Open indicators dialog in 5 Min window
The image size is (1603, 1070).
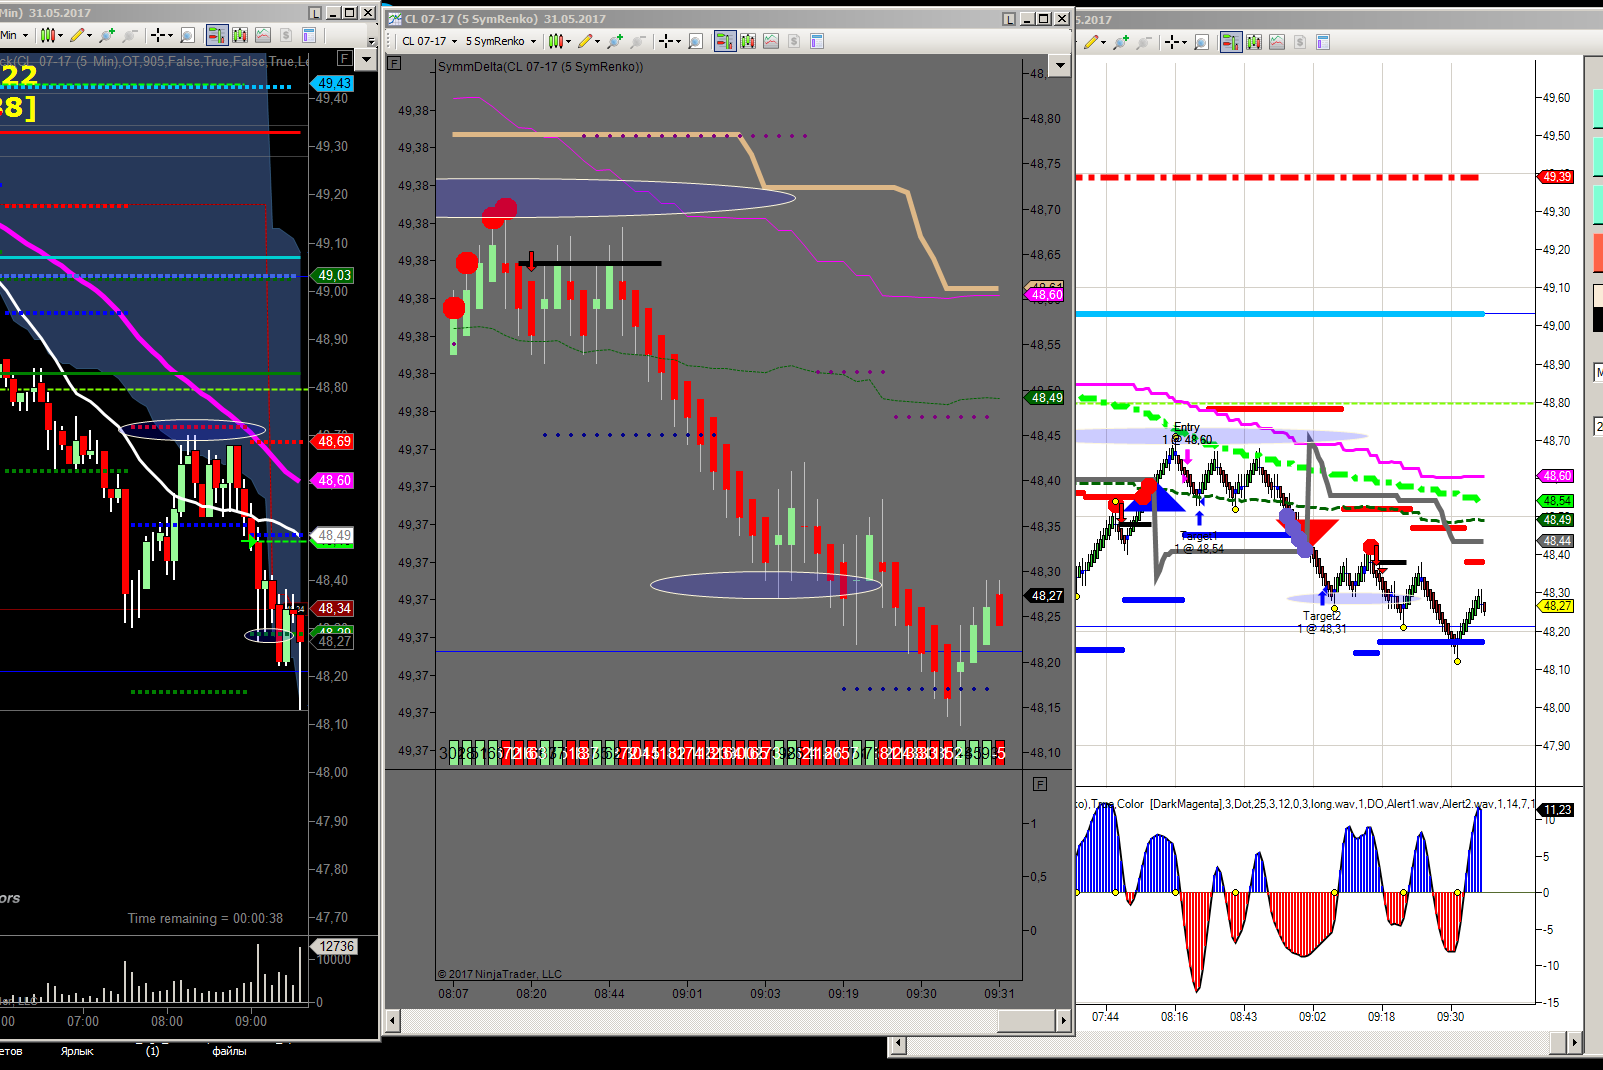pos(263,35)
